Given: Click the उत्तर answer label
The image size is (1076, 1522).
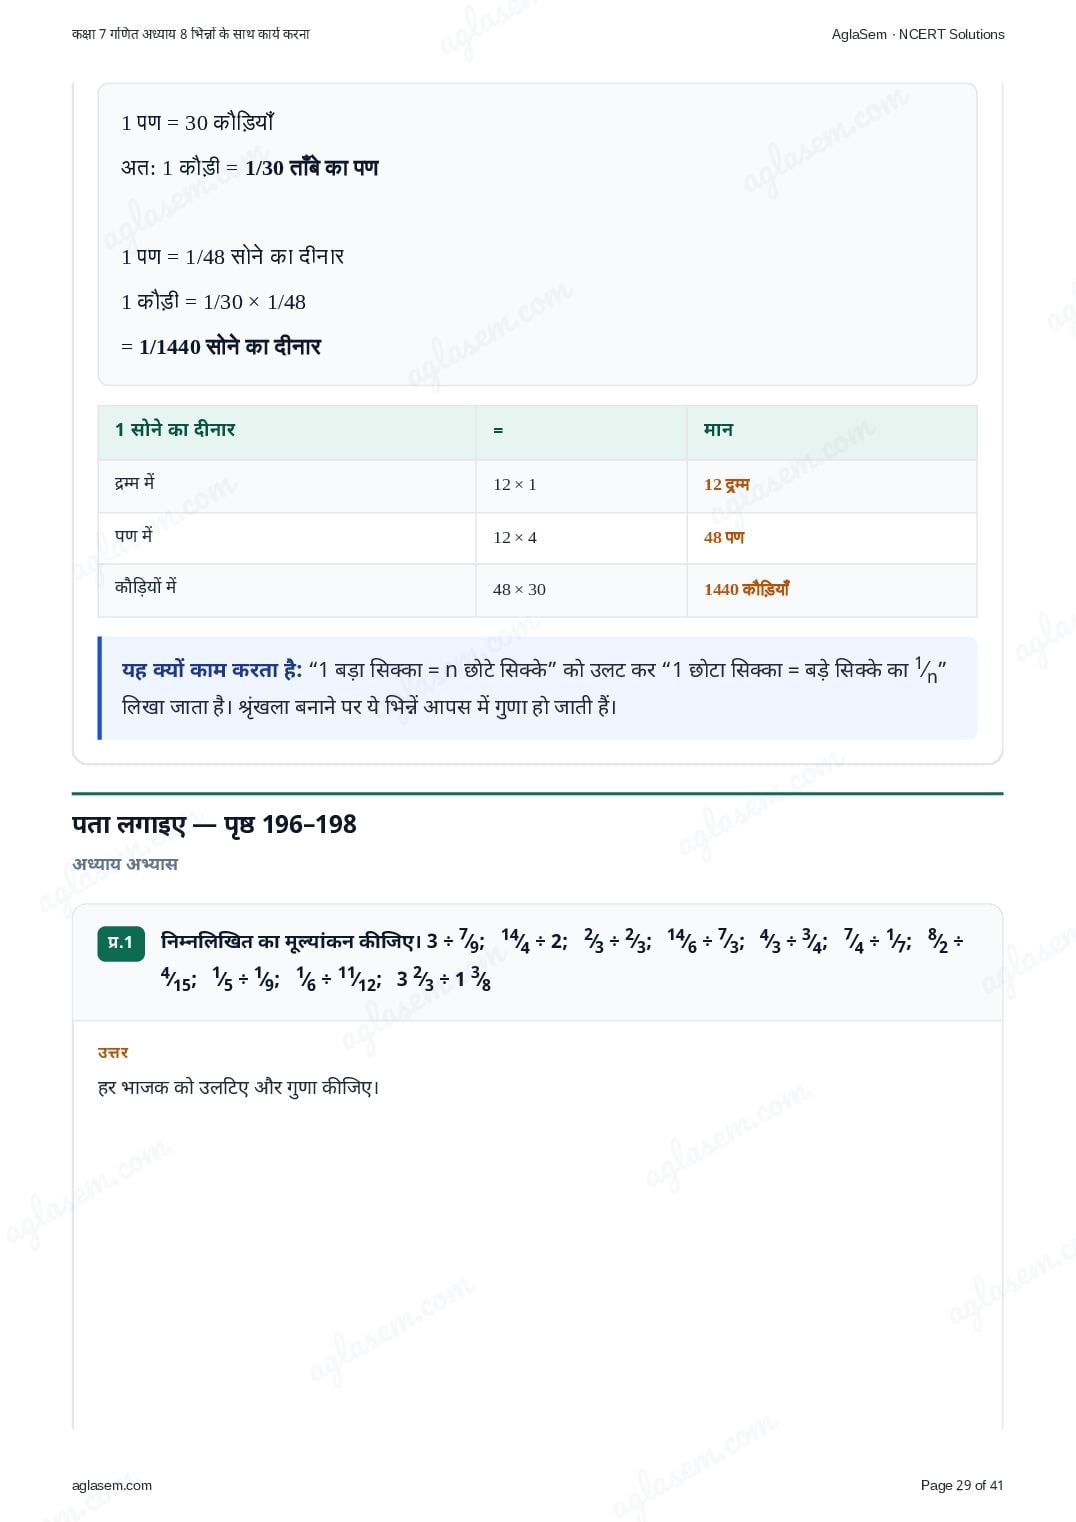Looking at the screenshot, I should click(x=113, y=1052).
